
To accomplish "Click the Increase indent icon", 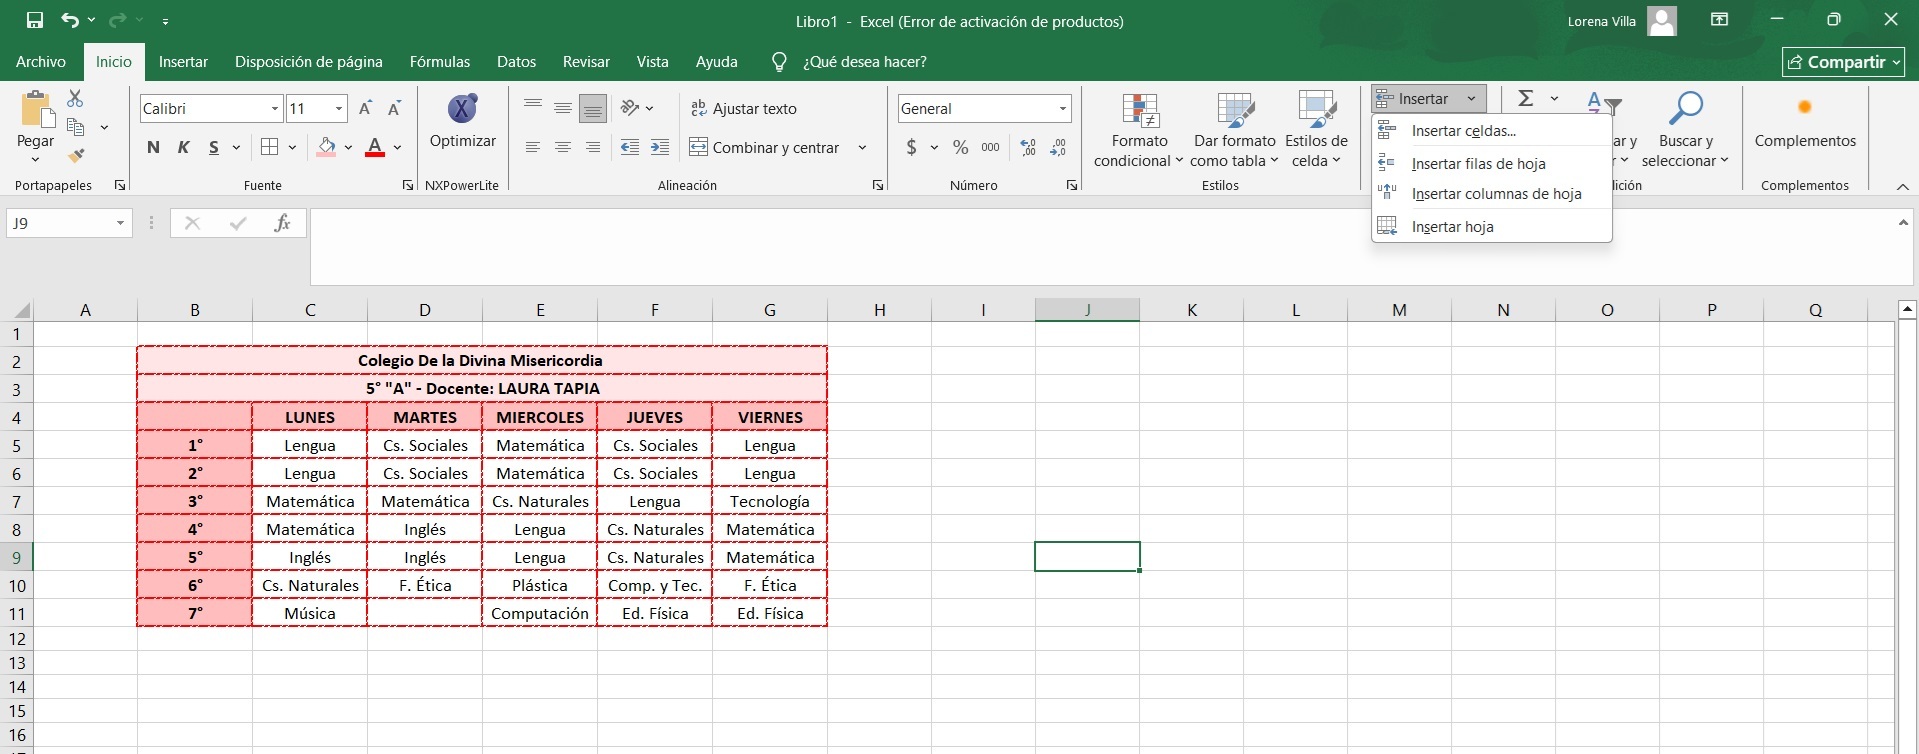I will (660, 147).
